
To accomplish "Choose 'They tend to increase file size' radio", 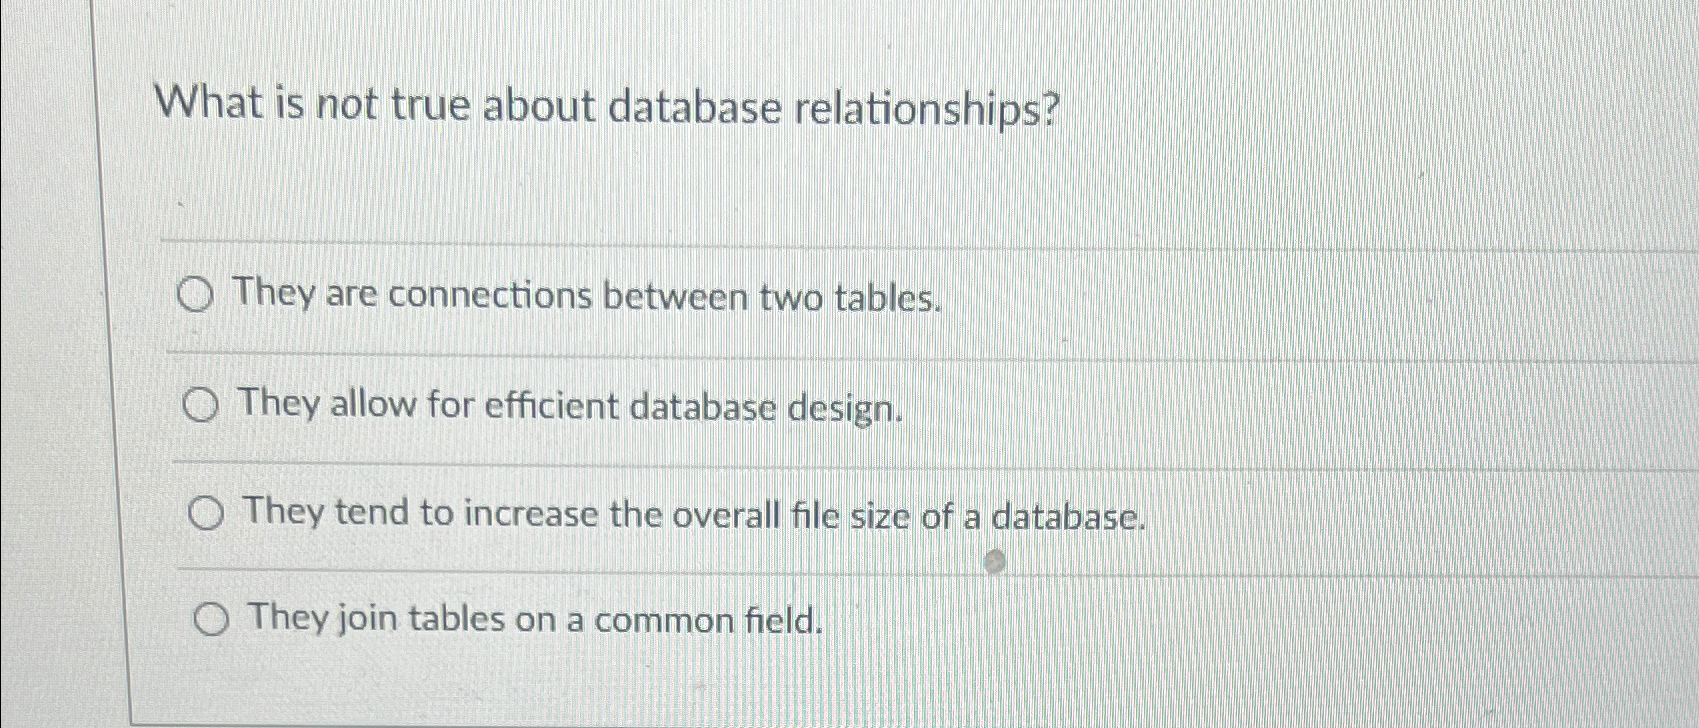I will [x=205, y=515].
